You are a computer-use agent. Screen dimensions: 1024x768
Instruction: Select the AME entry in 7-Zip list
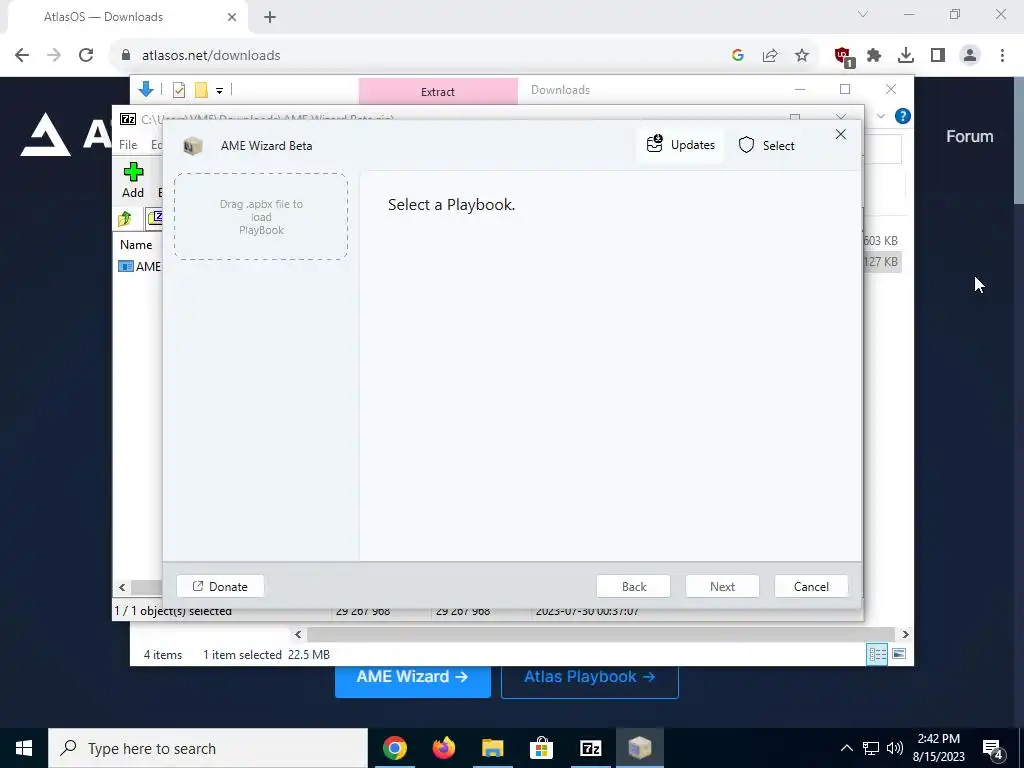[139, 266]
